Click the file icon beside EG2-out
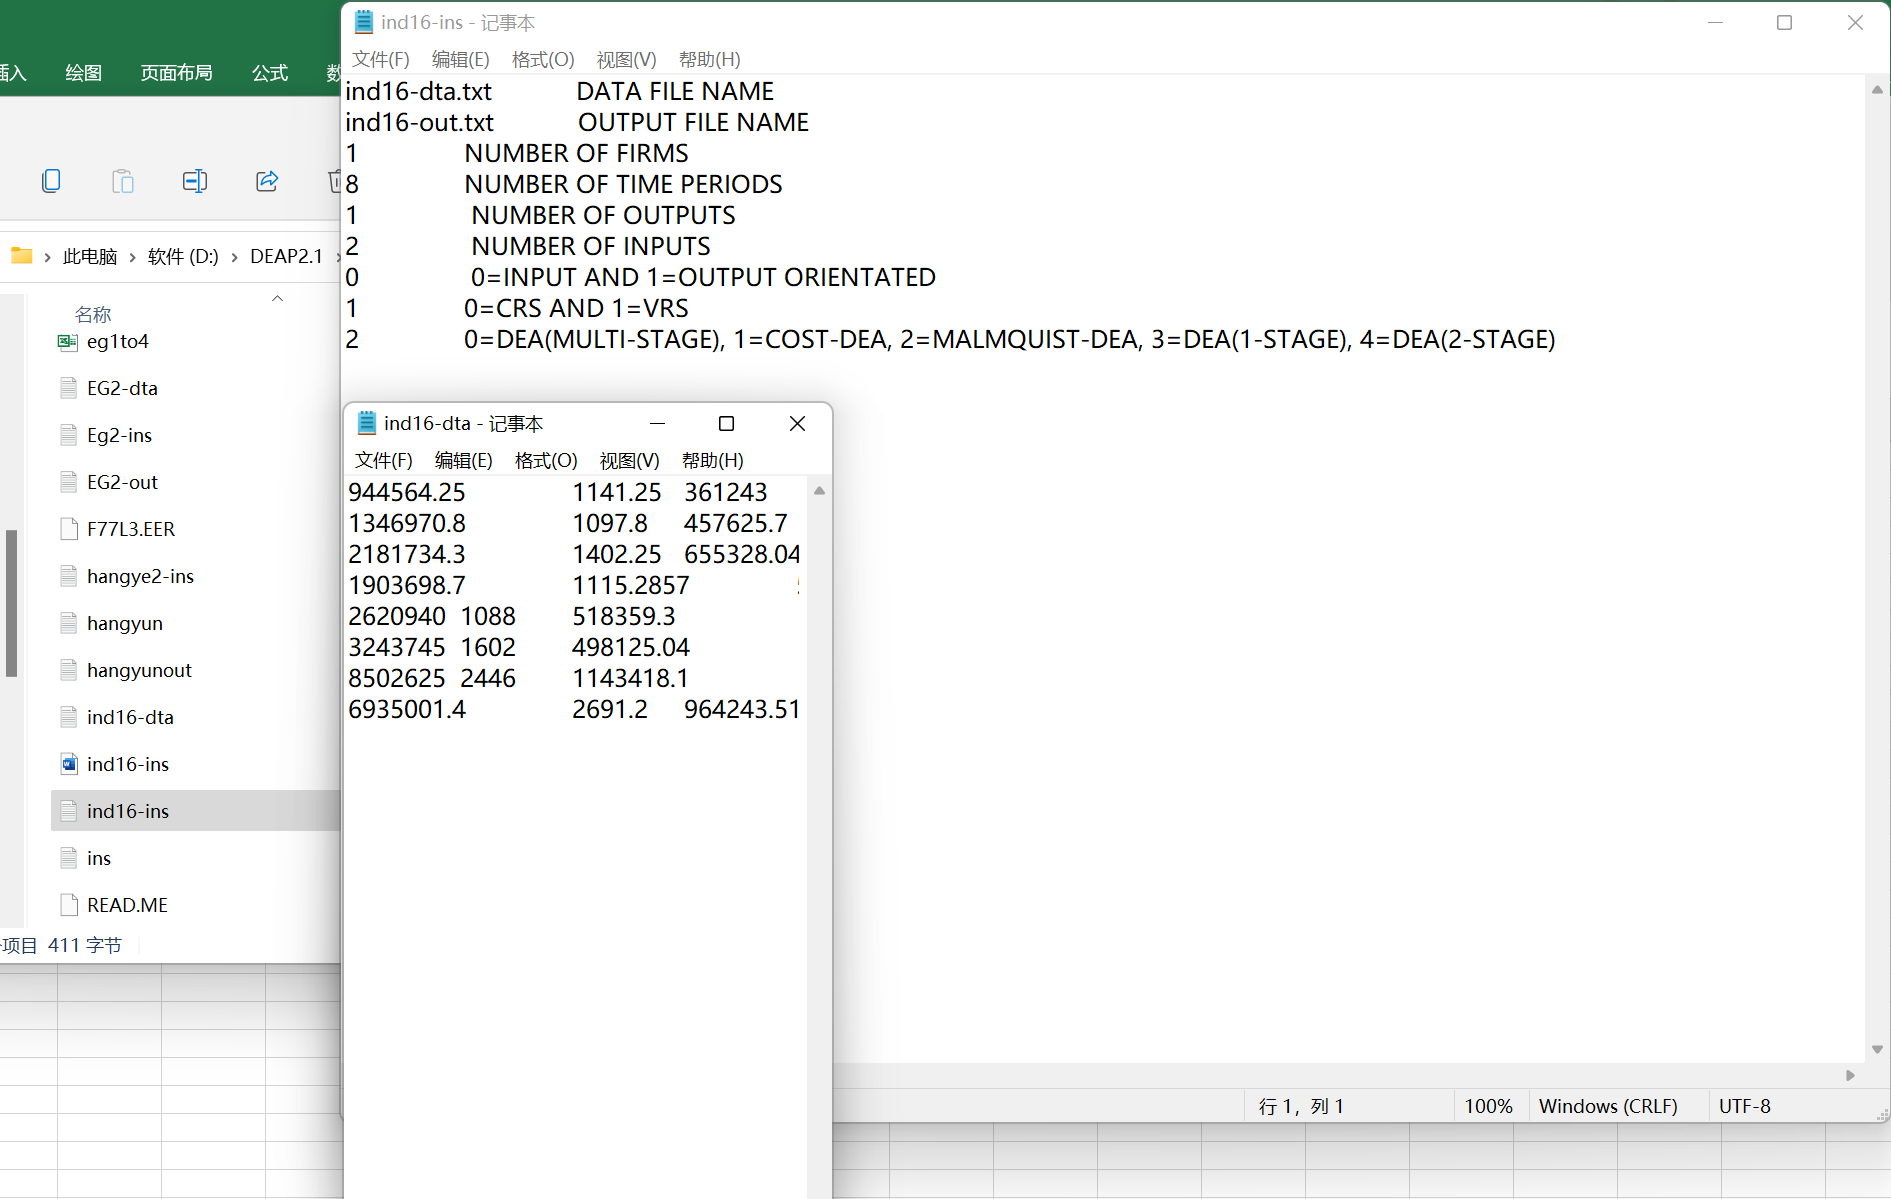Image resolution: width=1891 pixels, height=1199 pixels. pyautogui.click(x=69, y=482)
